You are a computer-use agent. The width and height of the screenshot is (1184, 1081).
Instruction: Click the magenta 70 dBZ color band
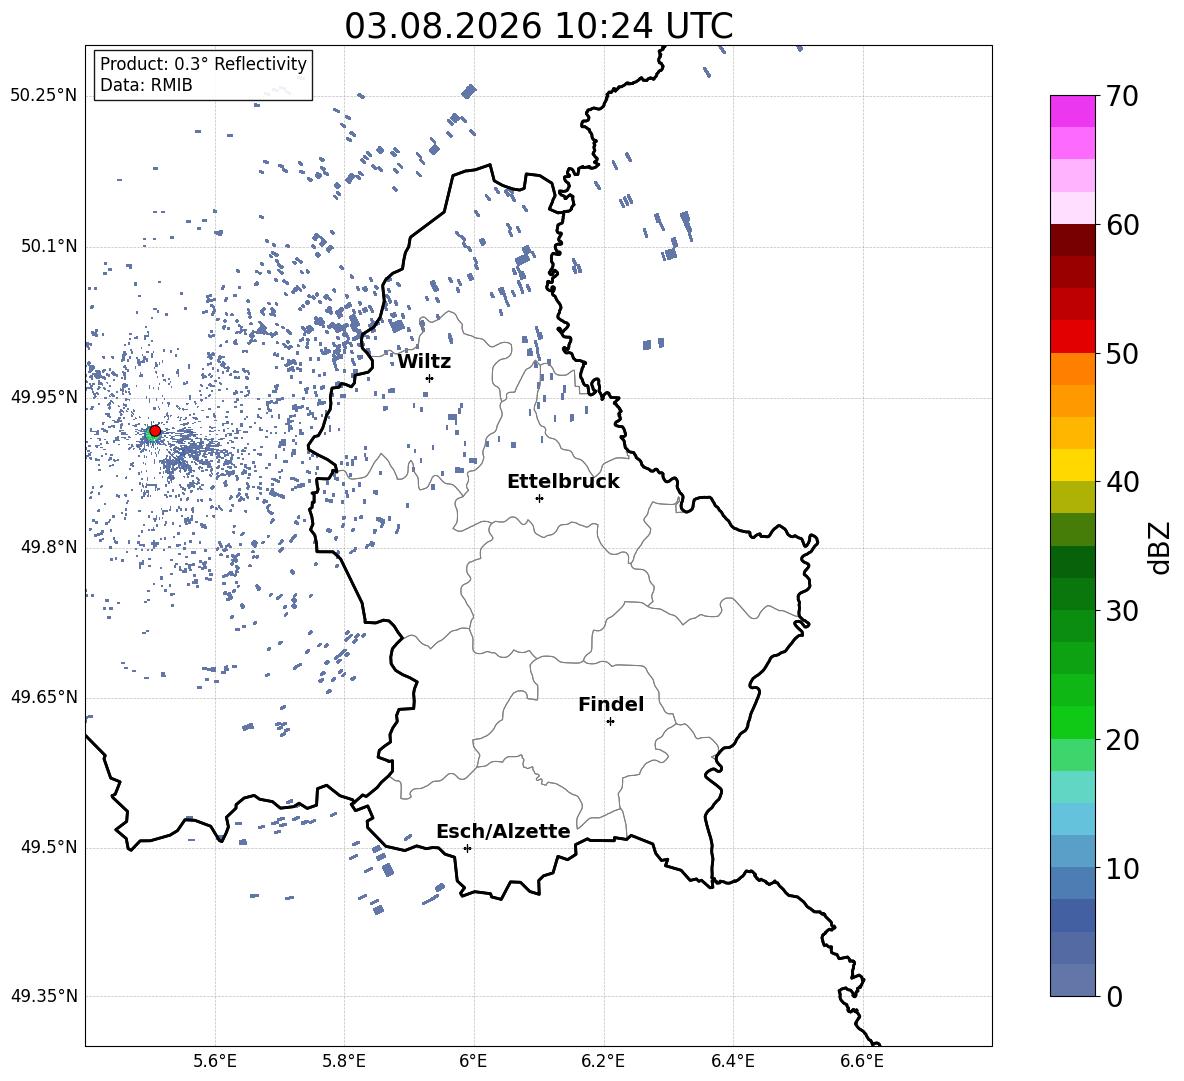pos(1072,111)
